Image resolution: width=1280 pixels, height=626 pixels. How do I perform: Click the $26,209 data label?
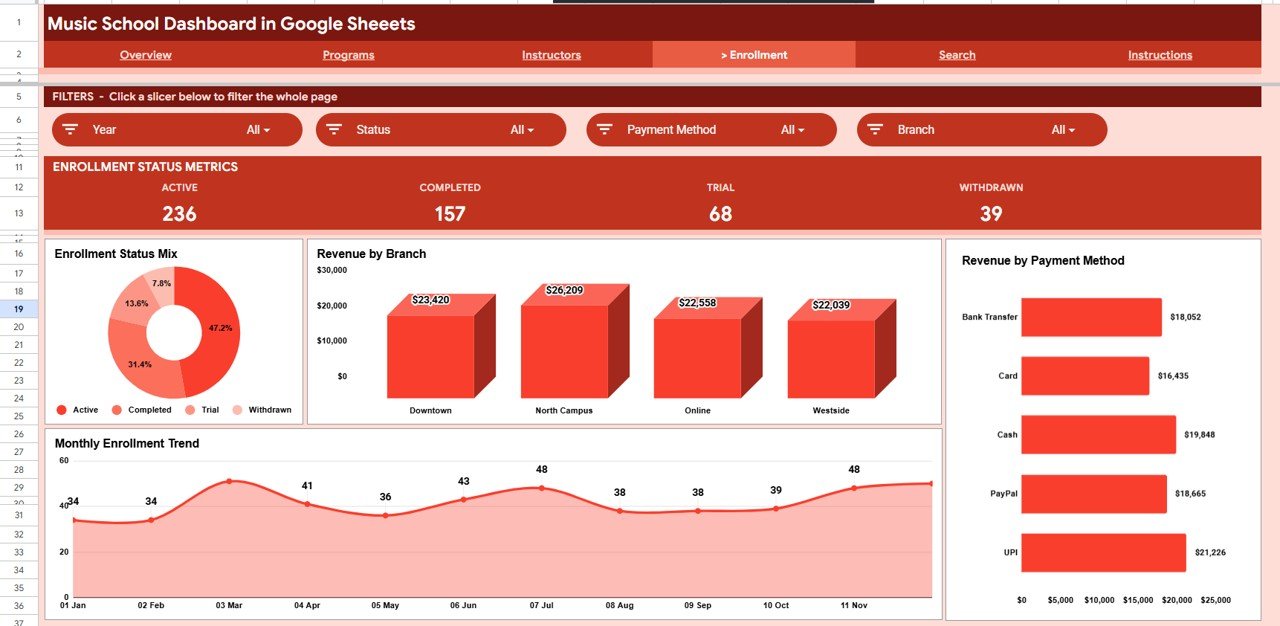click(x=564, y=290)
